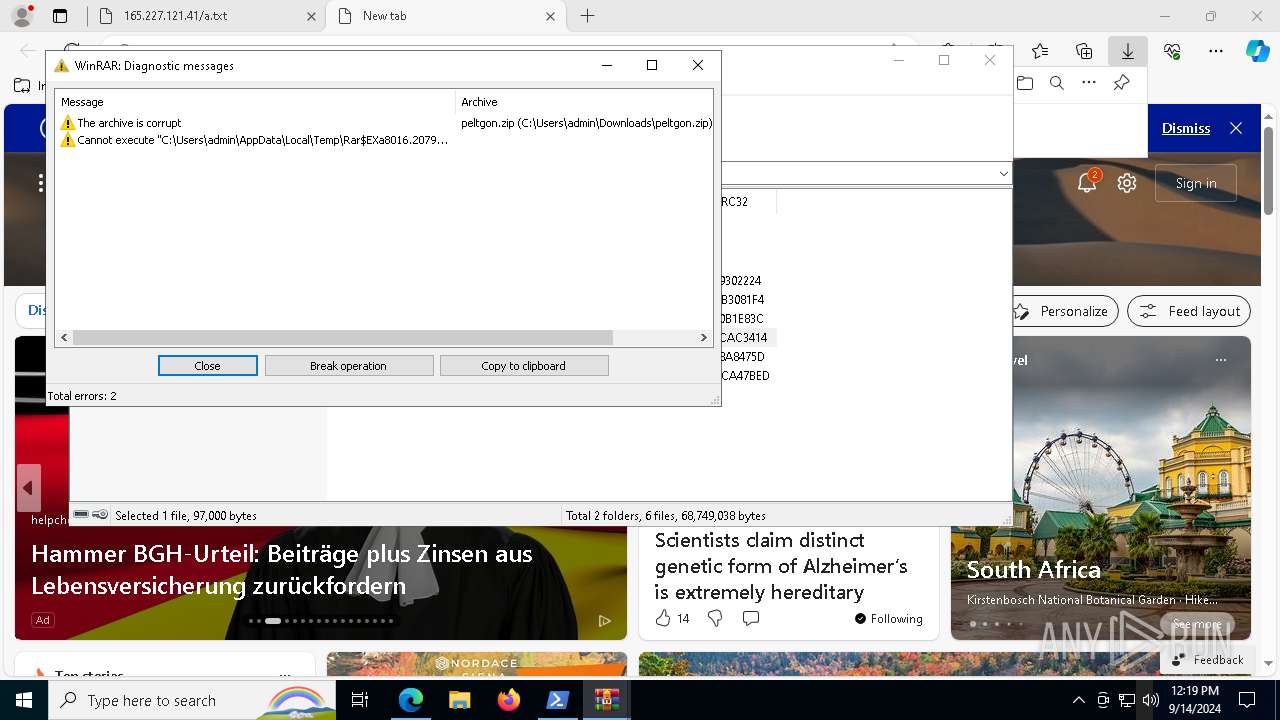Open Edge Downloads arrow icon
The image size is (1280, 720).
pos(1128,51)
